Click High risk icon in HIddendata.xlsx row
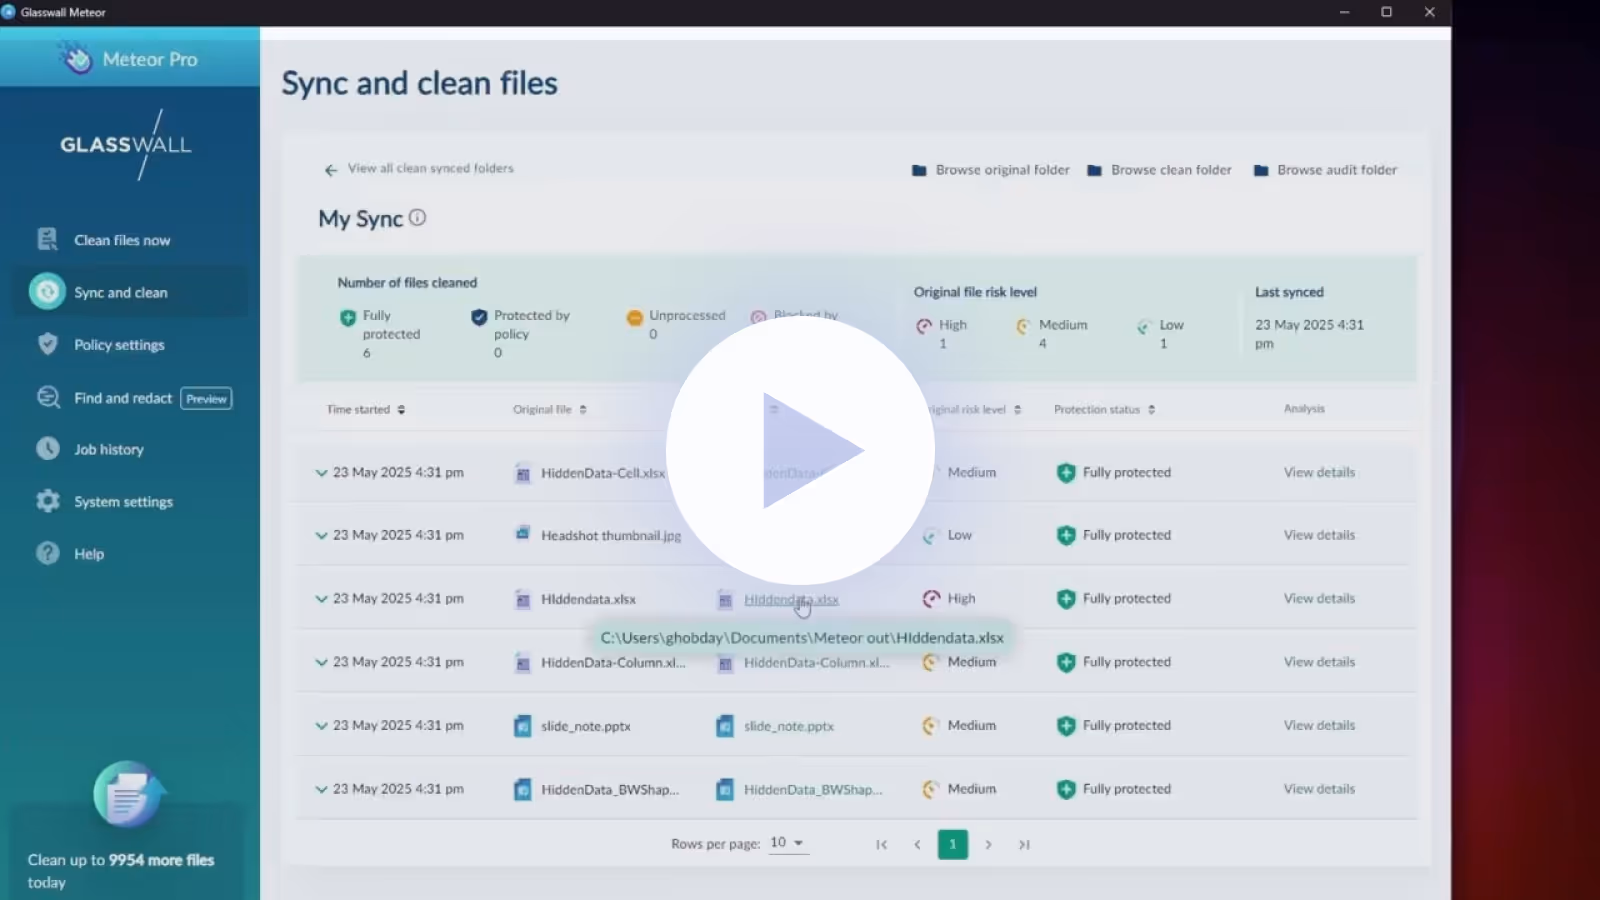This screenshot has width=1600, height=900. click(931, 598)
